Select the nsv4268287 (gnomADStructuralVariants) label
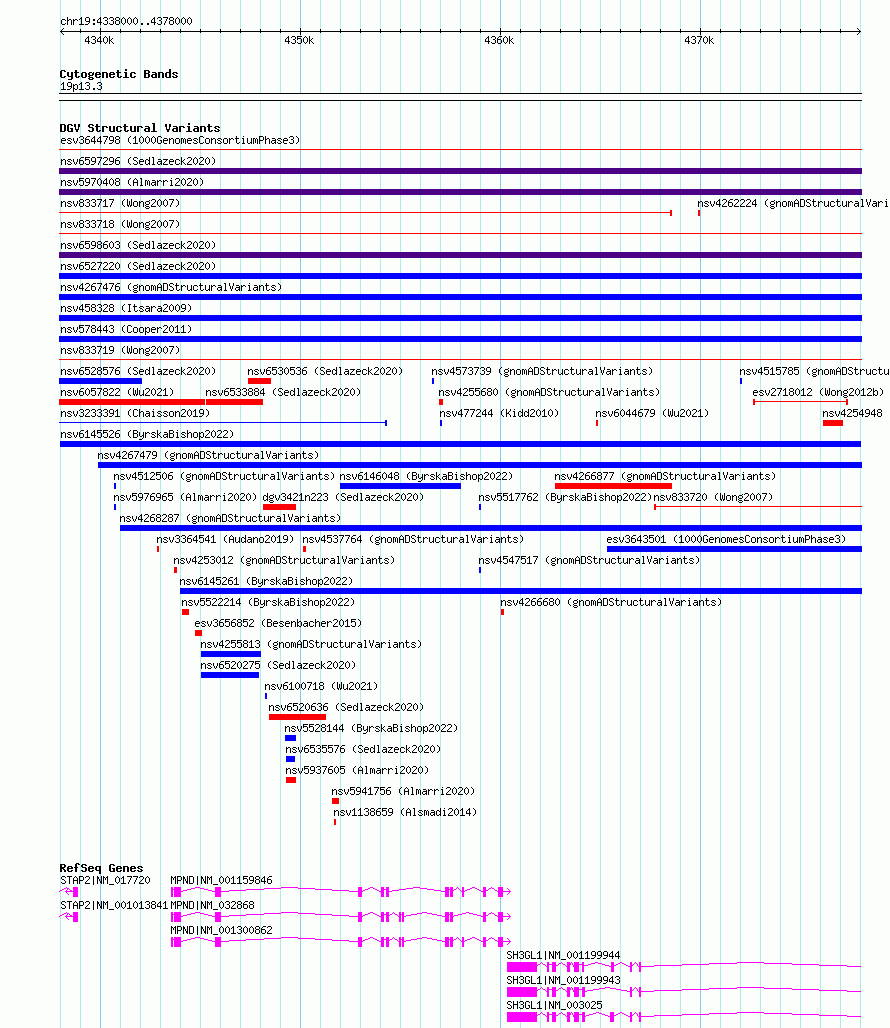890x1028 pixels. coord(230,518)
